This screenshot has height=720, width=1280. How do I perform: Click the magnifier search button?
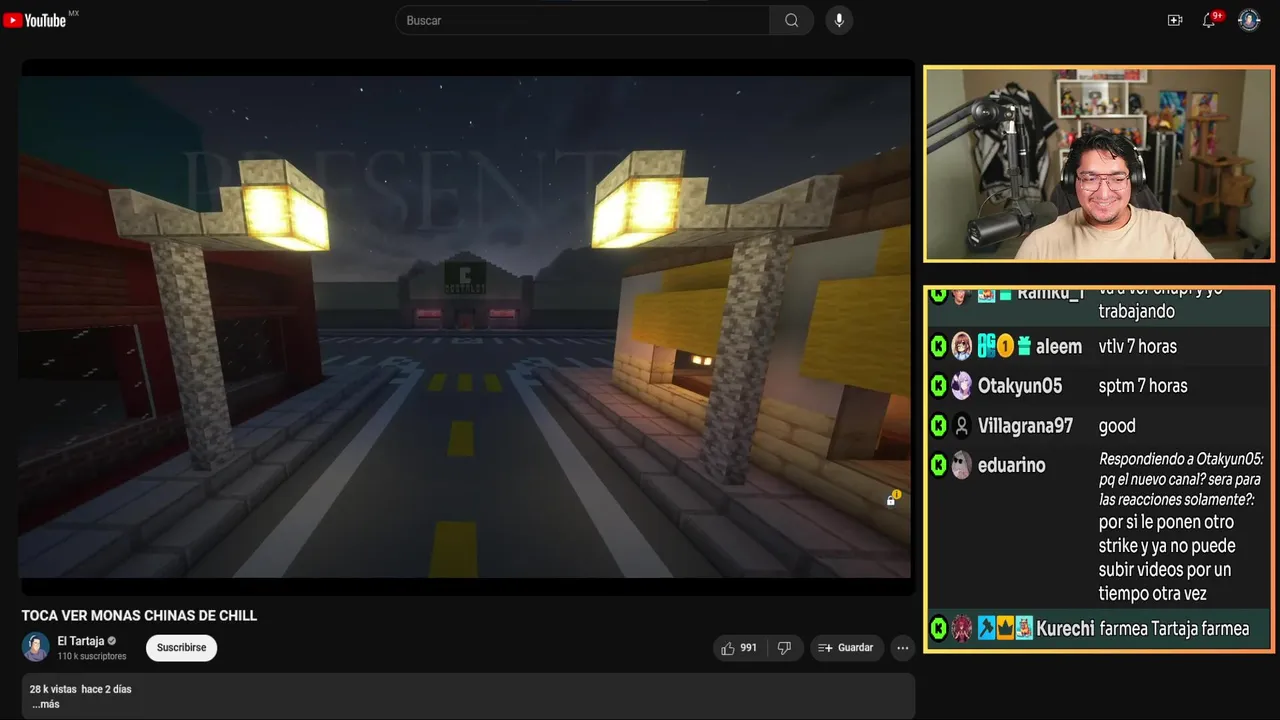[791, 20]
